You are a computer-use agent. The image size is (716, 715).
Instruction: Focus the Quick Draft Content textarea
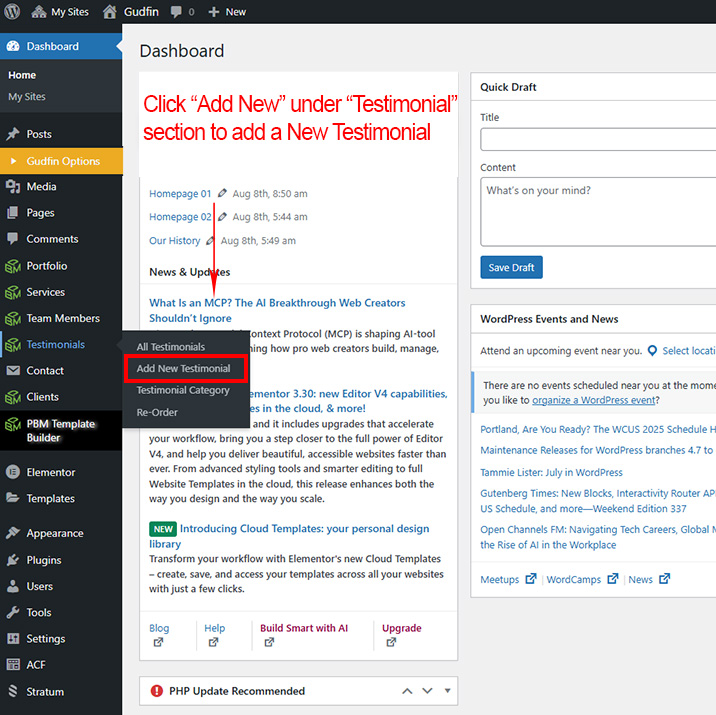[x=598, y=212]
